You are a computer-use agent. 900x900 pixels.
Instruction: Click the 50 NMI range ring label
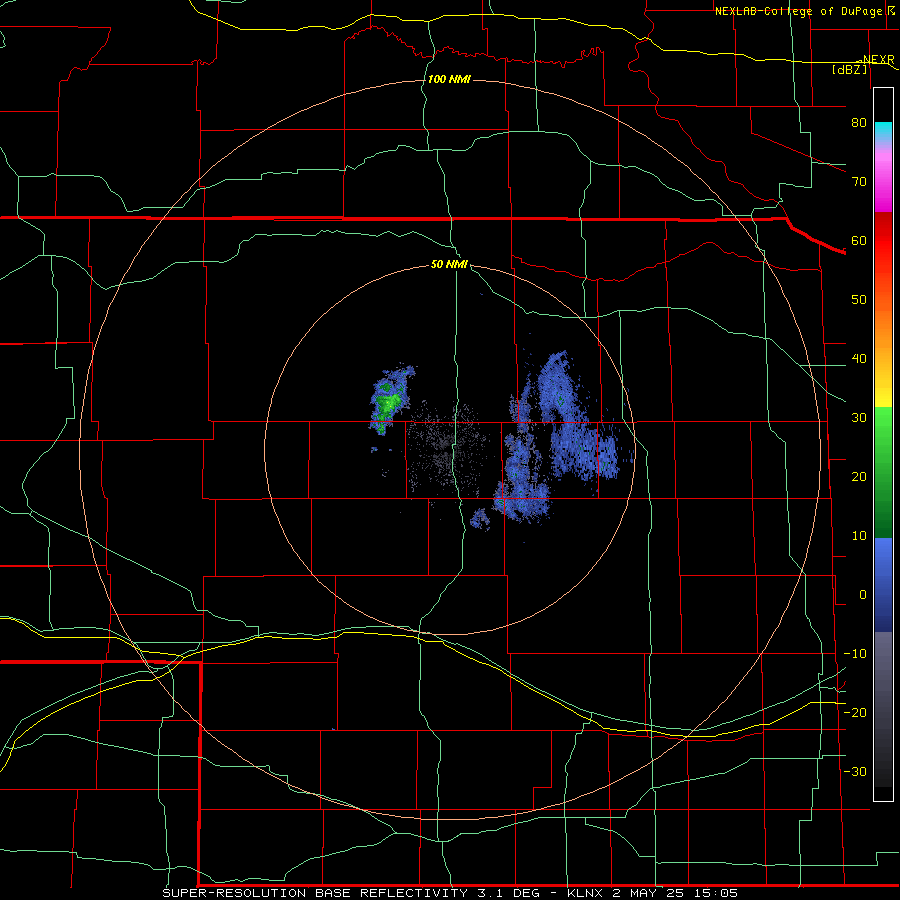pos(449,264)
